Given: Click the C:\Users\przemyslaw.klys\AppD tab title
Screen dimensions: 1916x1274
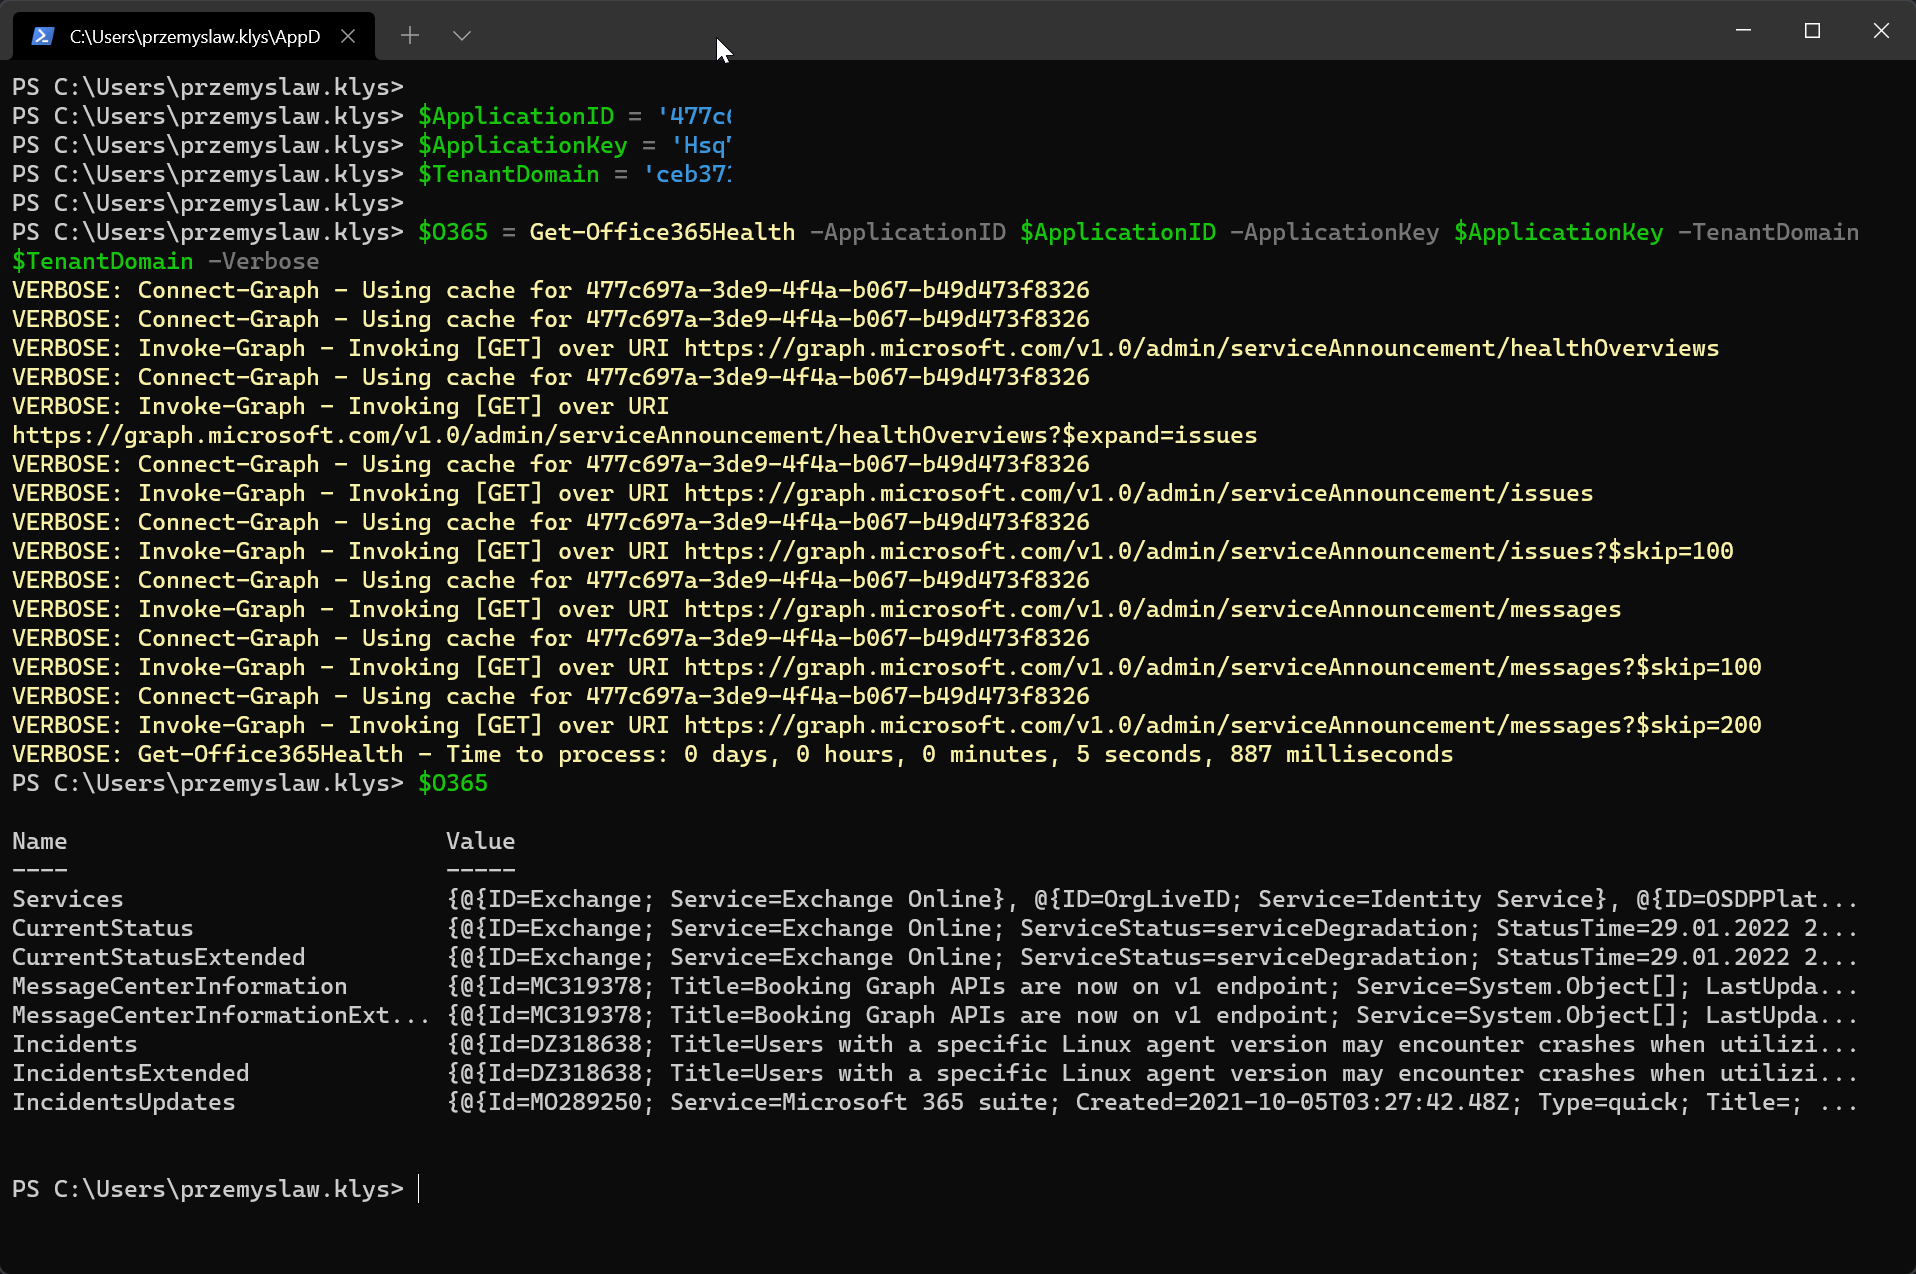Looking at the screenshot, I should [195, 35].
